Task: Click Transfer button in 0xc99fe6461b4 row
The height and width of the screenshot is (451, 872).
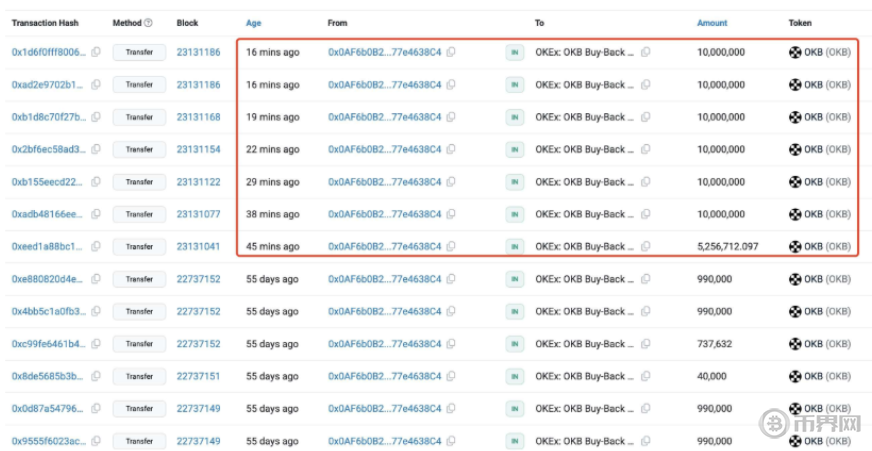Action: click(139, 344)
